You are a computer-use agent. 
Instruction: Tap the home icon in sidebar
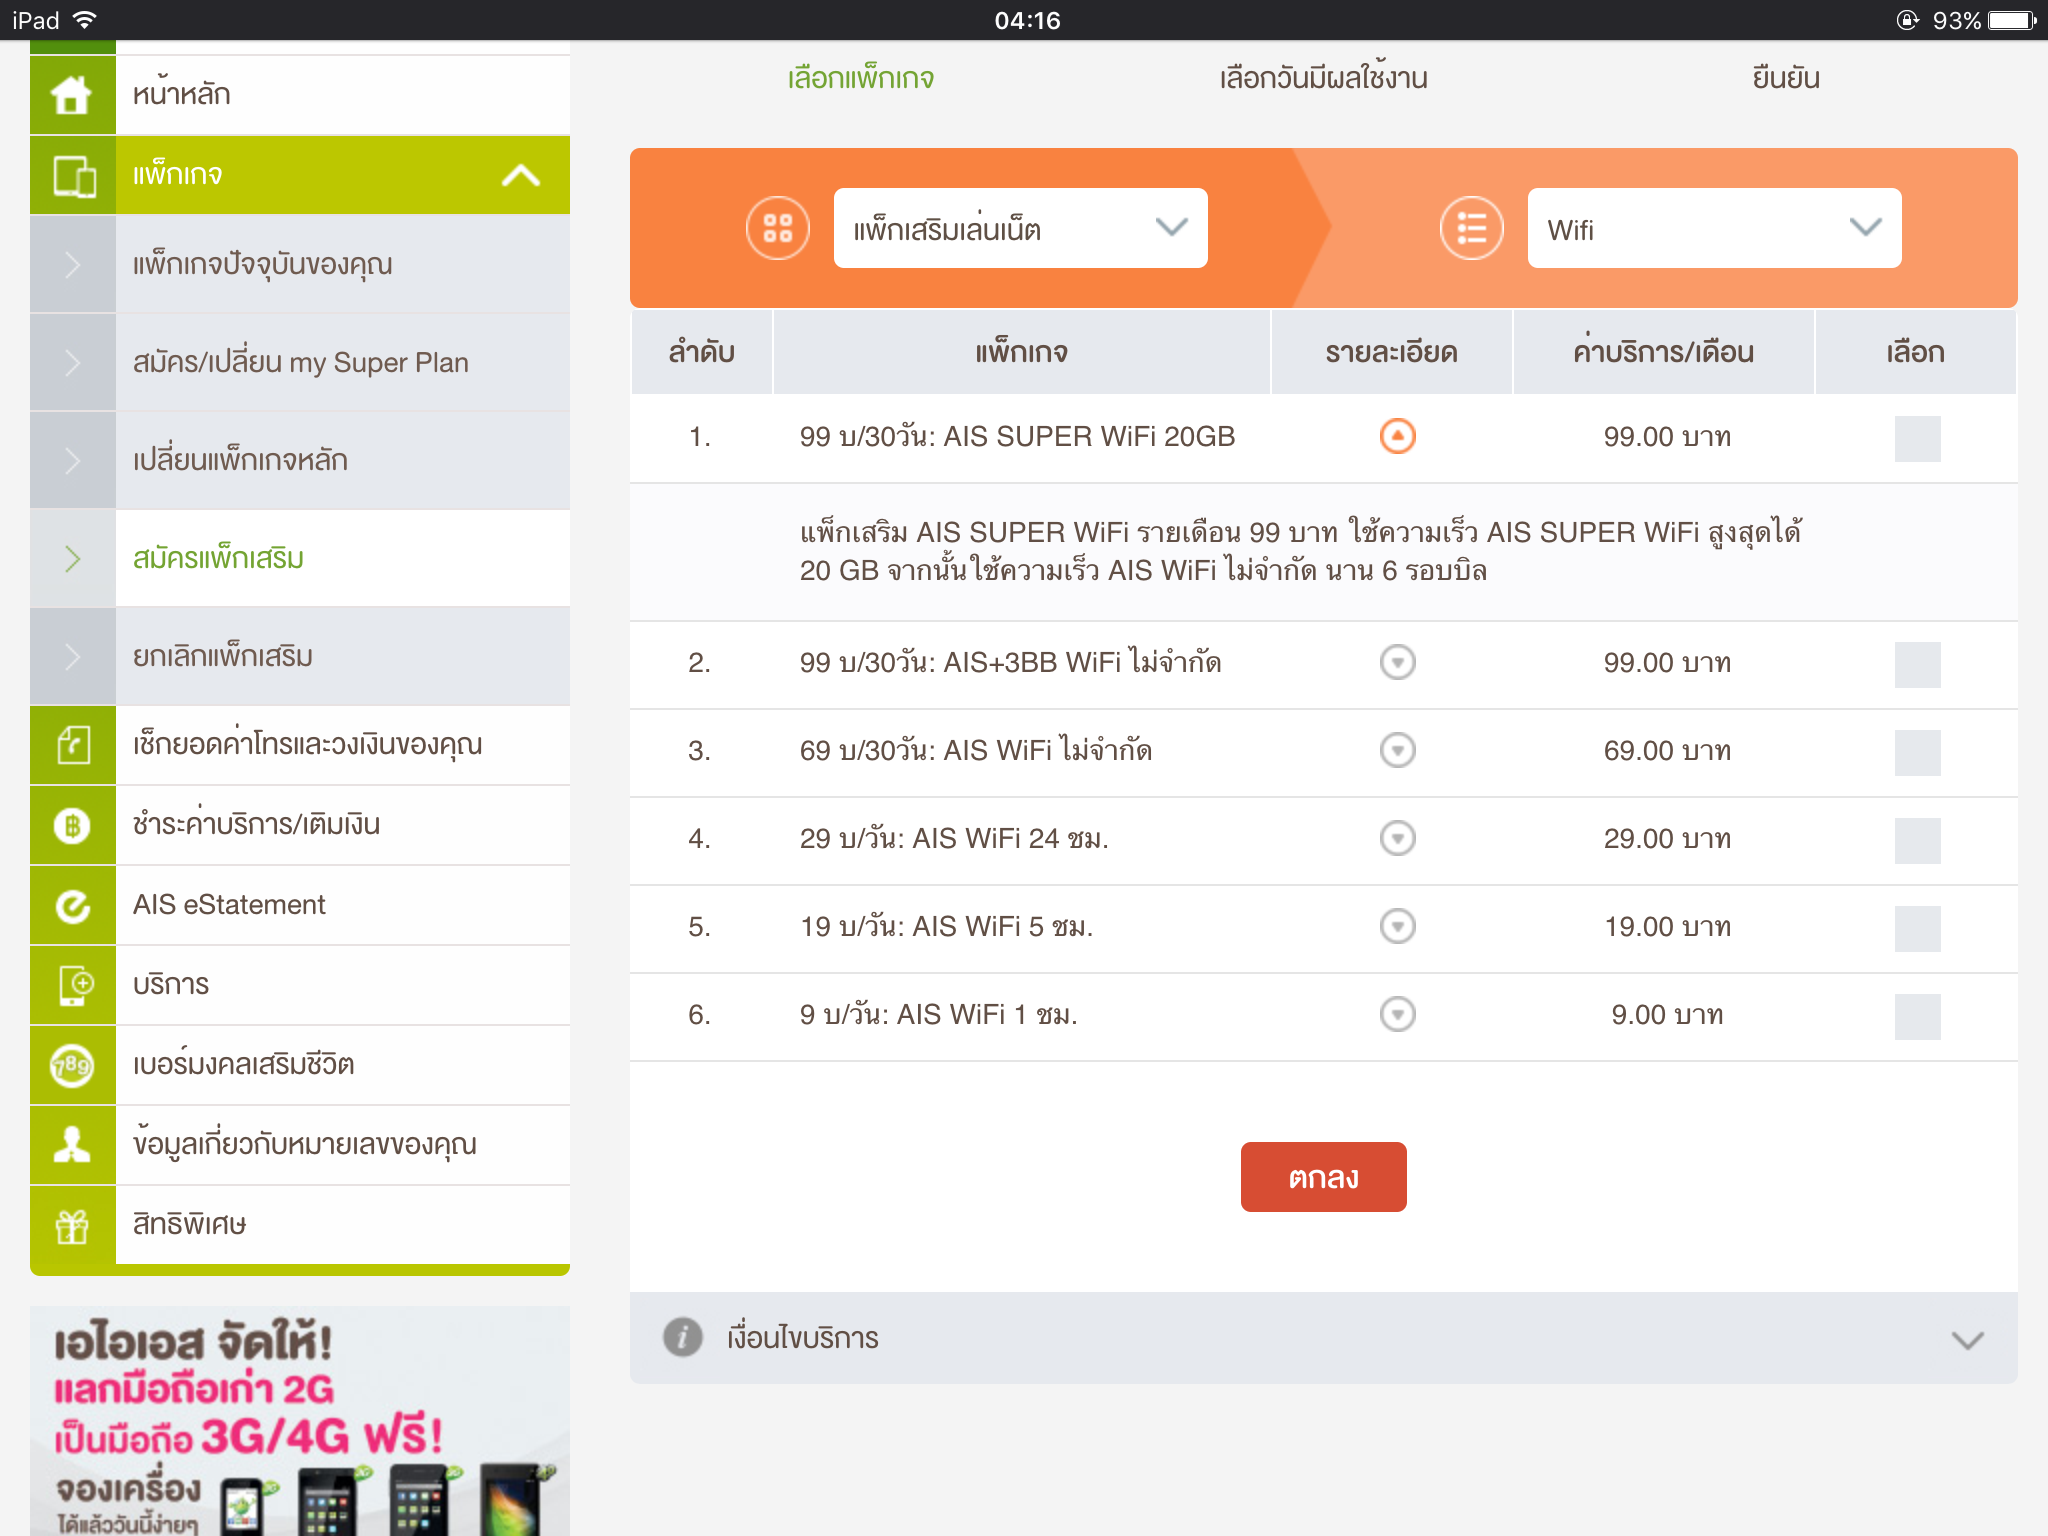(x=72, y=95)
